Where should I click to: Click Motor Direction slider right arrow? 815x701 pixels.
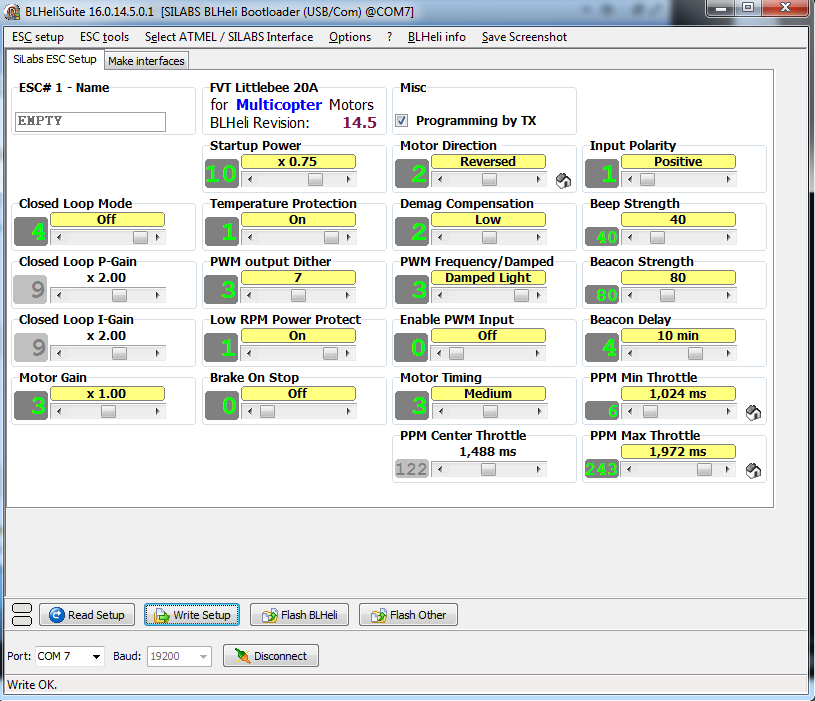(538, 179)
